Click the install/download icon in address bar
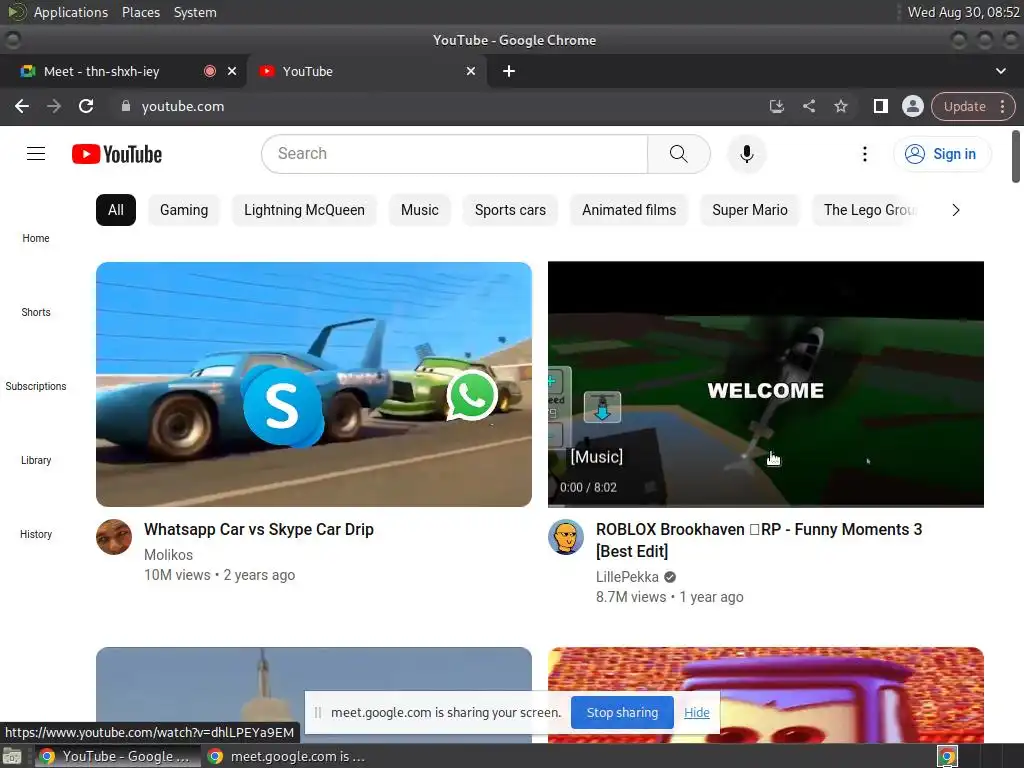The height and width of the screenshot is (768, 1024). tap(776, 106)
